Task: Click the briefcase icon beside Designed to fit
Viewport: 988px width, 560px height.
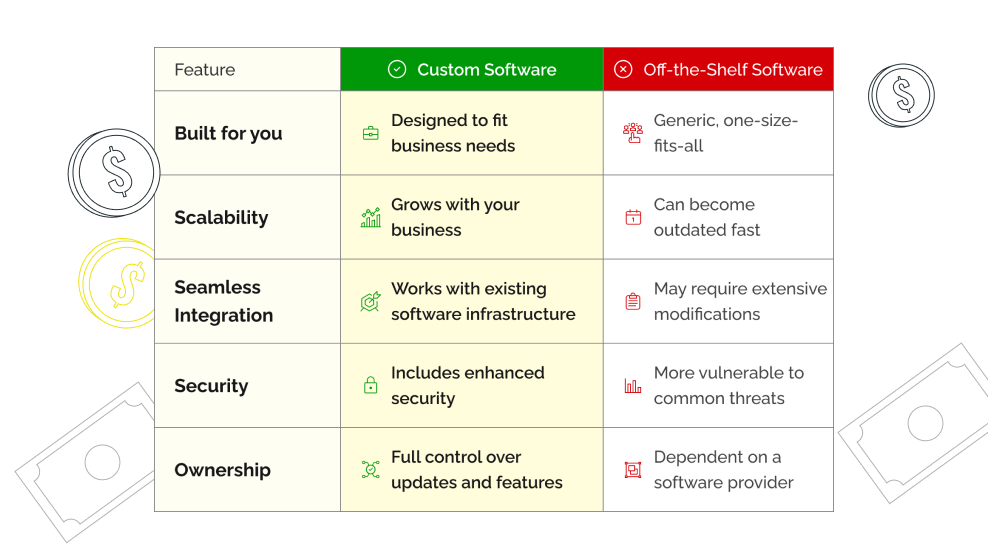Action: pos(371,133)
